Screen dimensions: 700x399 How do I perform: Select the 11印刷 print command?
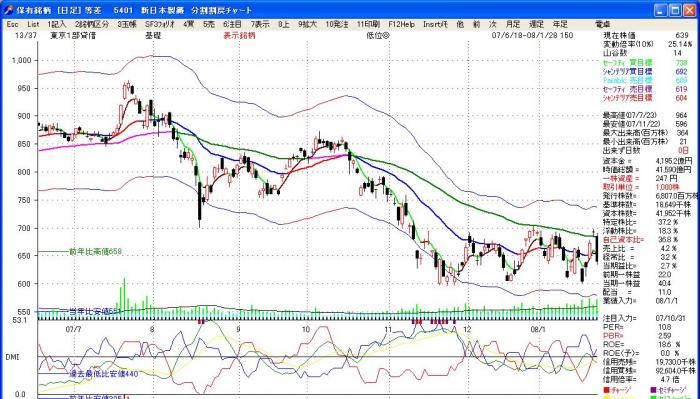tap(369, 24)
